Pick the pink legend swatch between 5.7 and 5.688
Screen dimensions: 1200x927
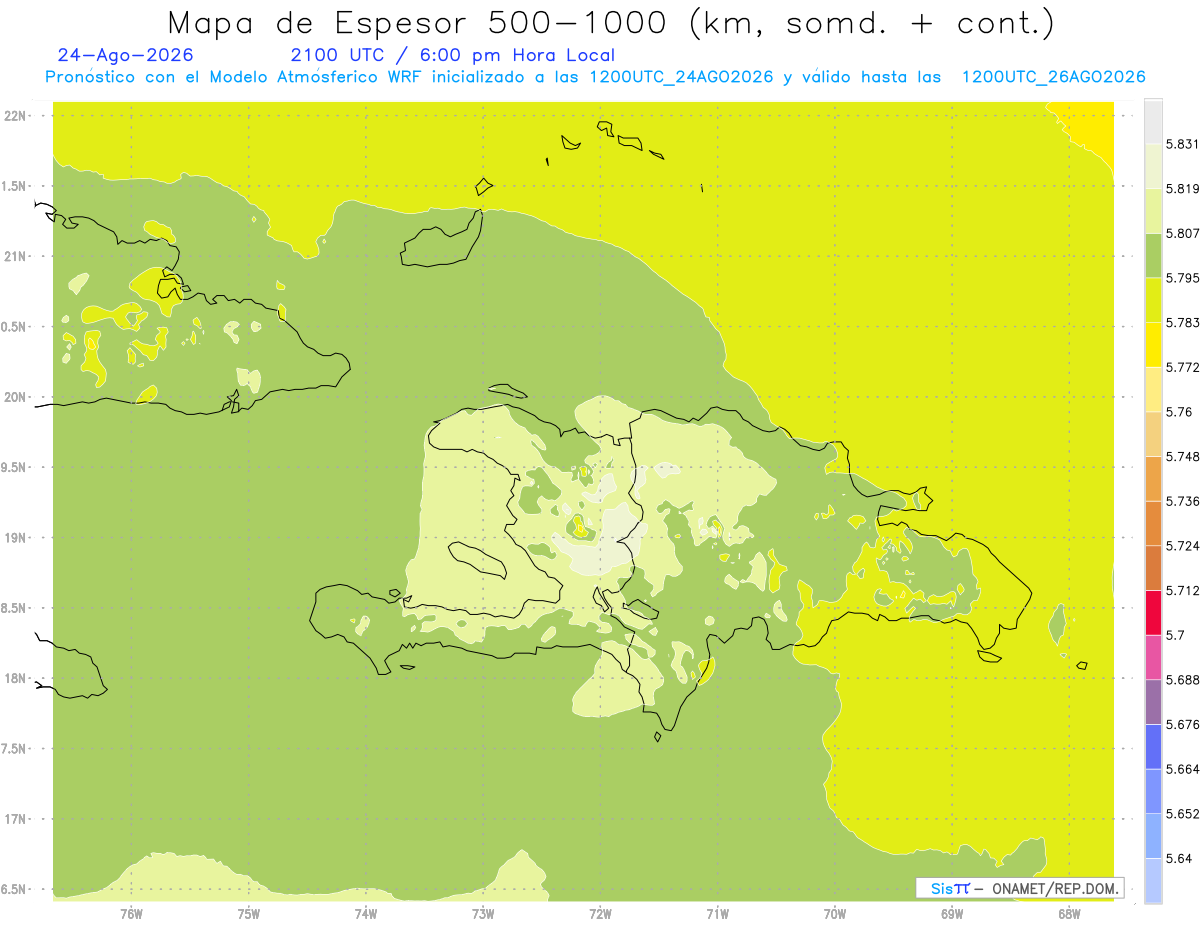pos(1153,657)
